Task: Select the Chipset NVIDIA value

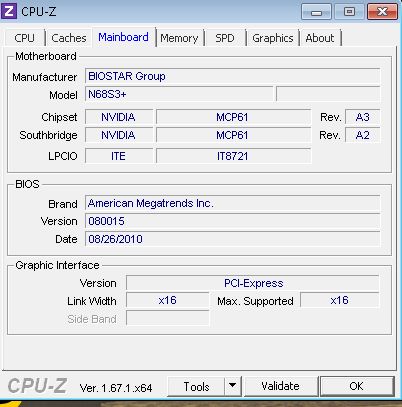Action: [x=119, y=117]
